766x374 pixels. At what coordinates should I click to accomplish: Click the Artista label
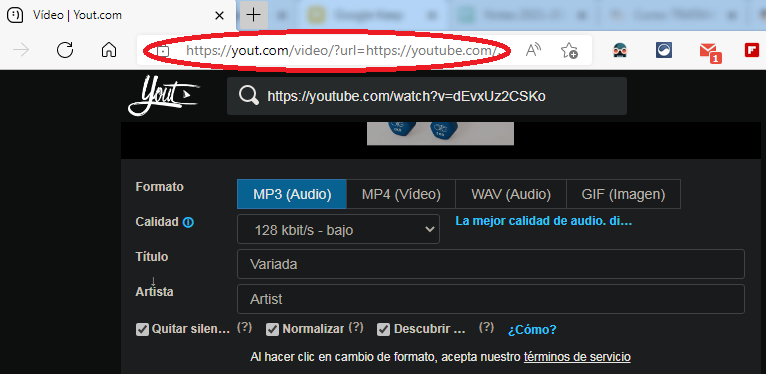[x=154, y=292]
